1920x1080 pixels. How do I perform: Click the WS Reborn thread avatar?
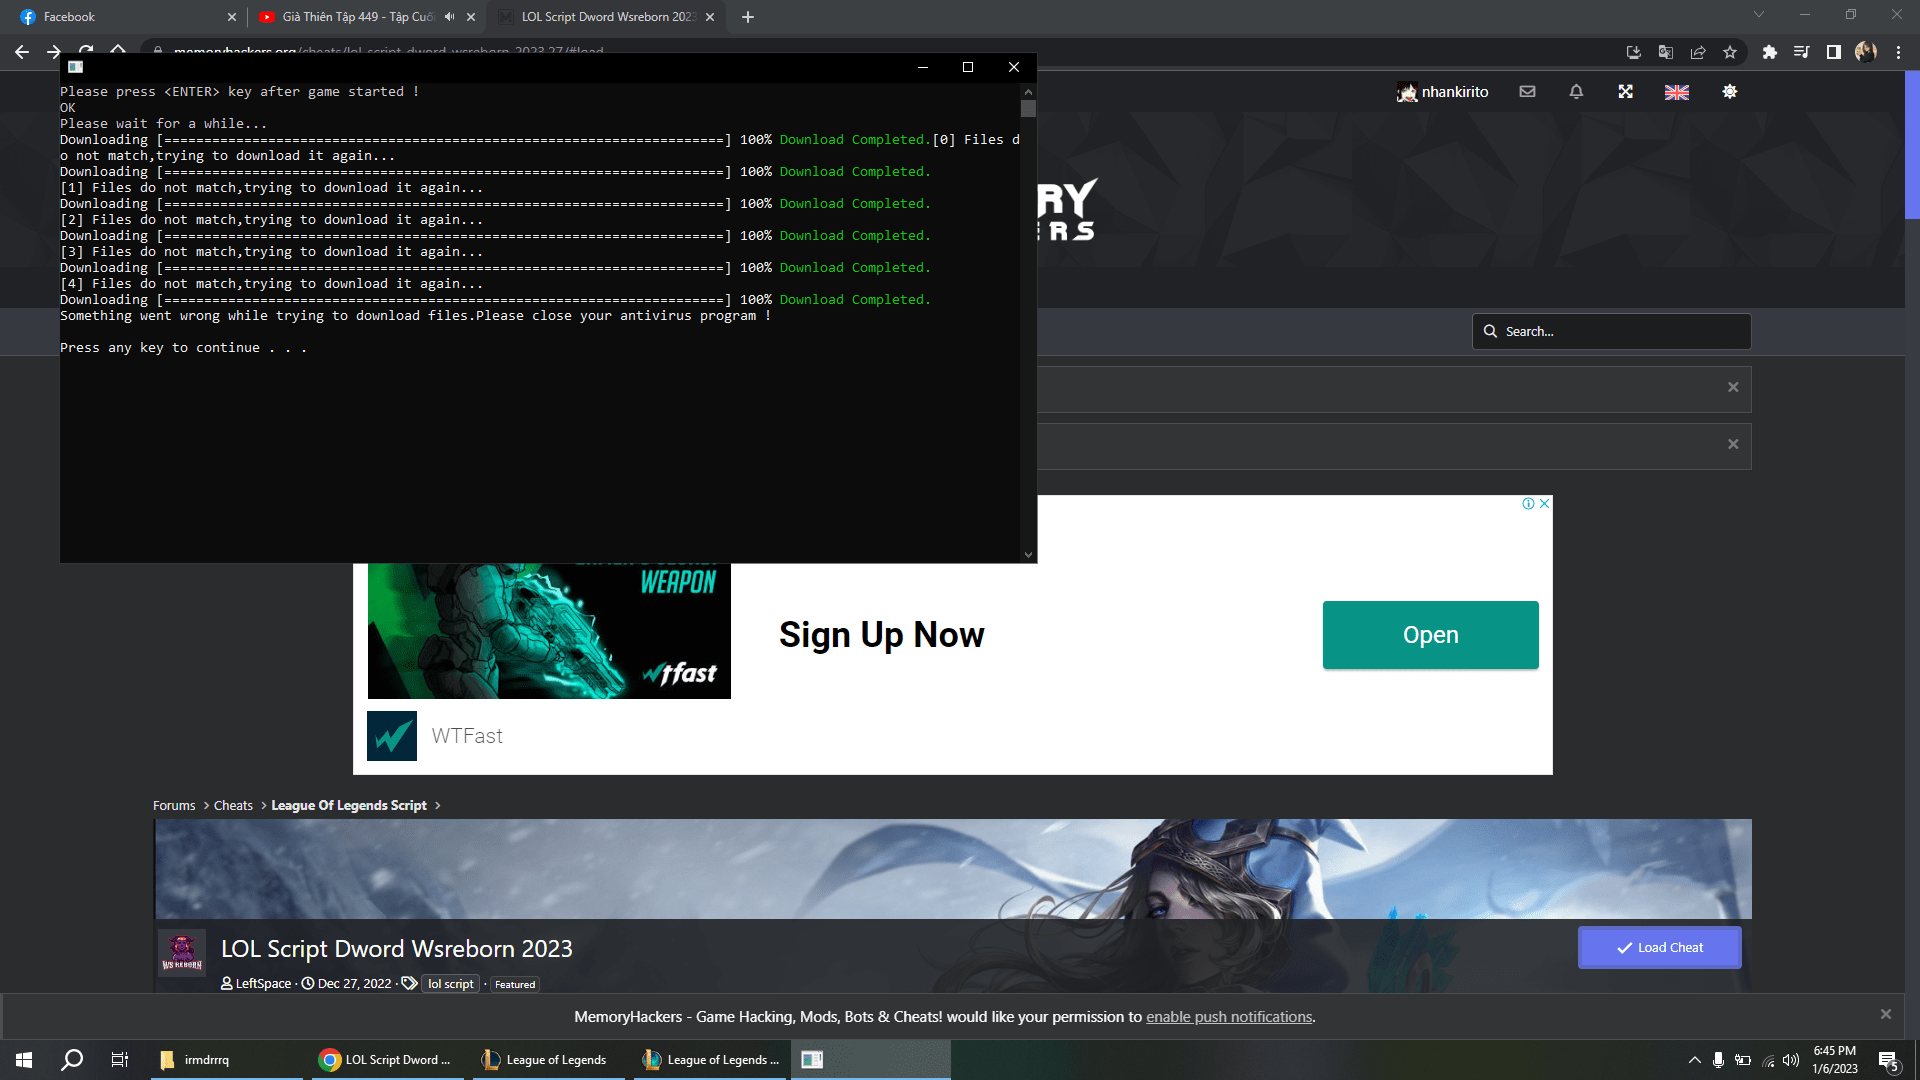(x=182, y=954)
